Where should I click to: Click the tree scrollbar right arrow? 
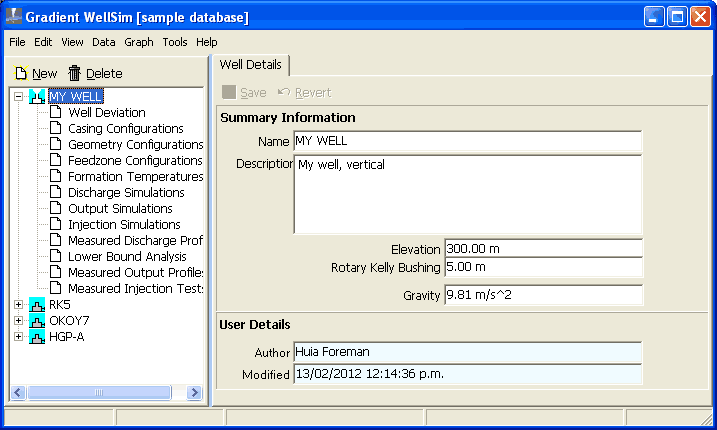click(x=194, y=392)
